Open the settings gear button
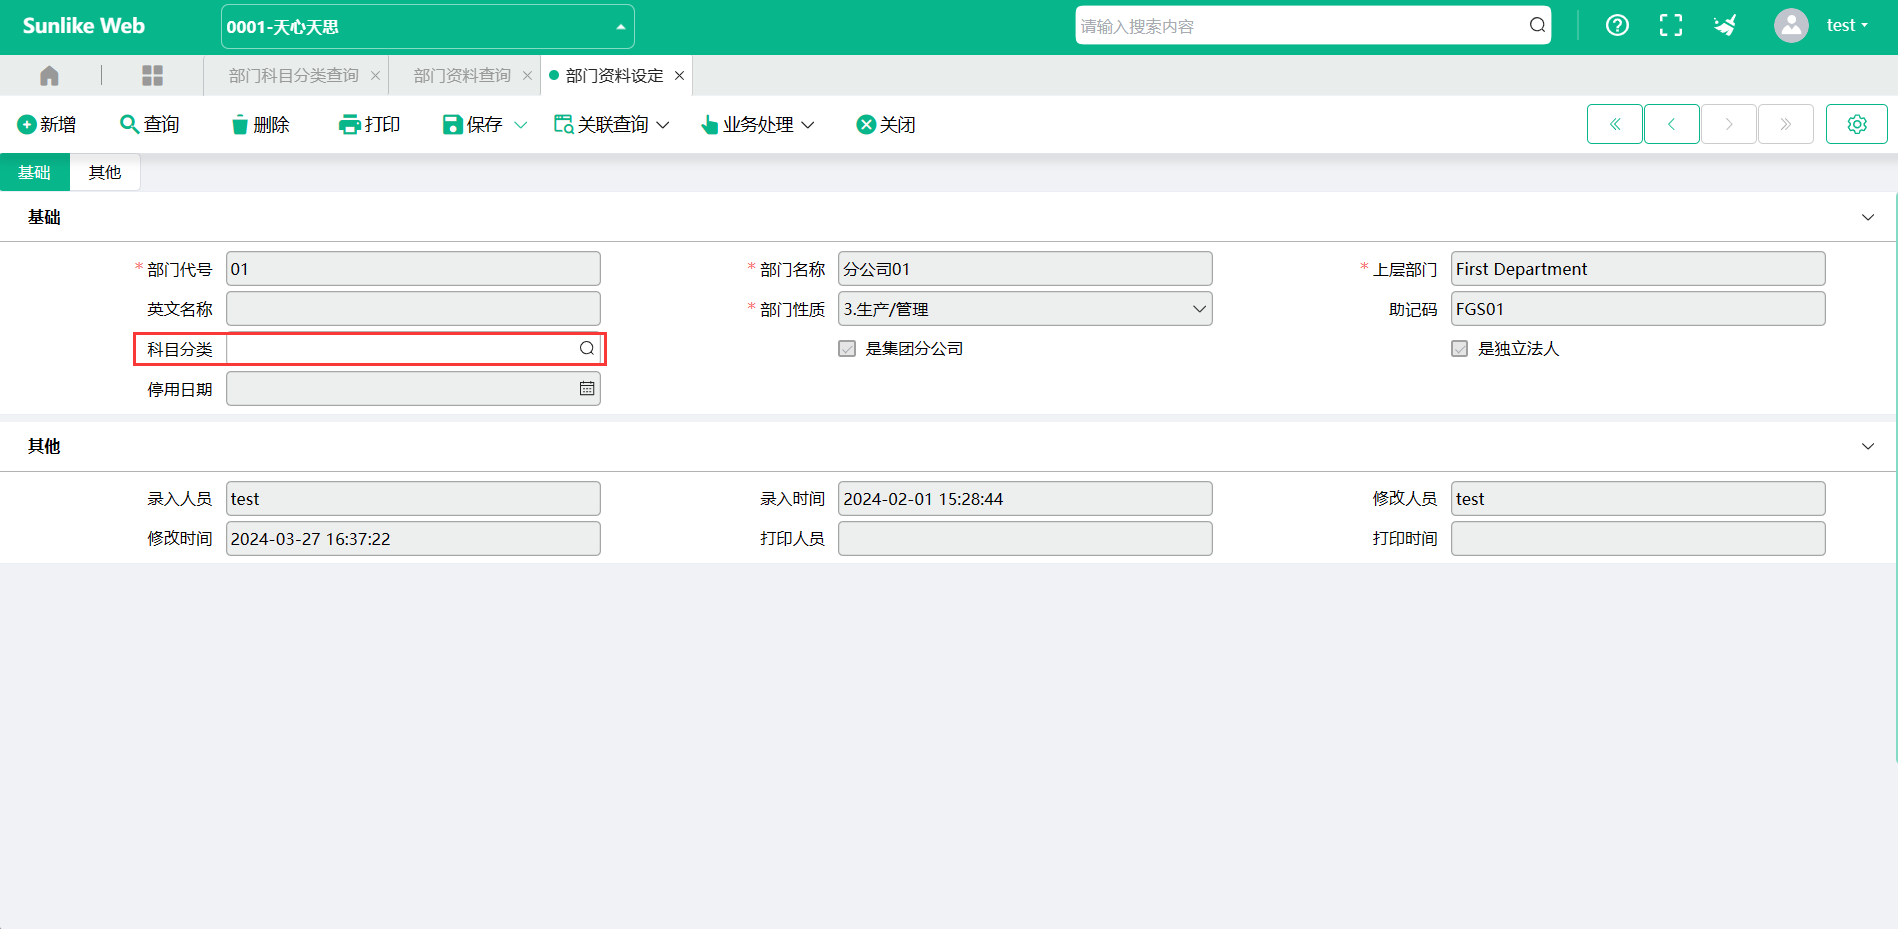Screen dimensions: 1898x929 tap(1856, 124)
